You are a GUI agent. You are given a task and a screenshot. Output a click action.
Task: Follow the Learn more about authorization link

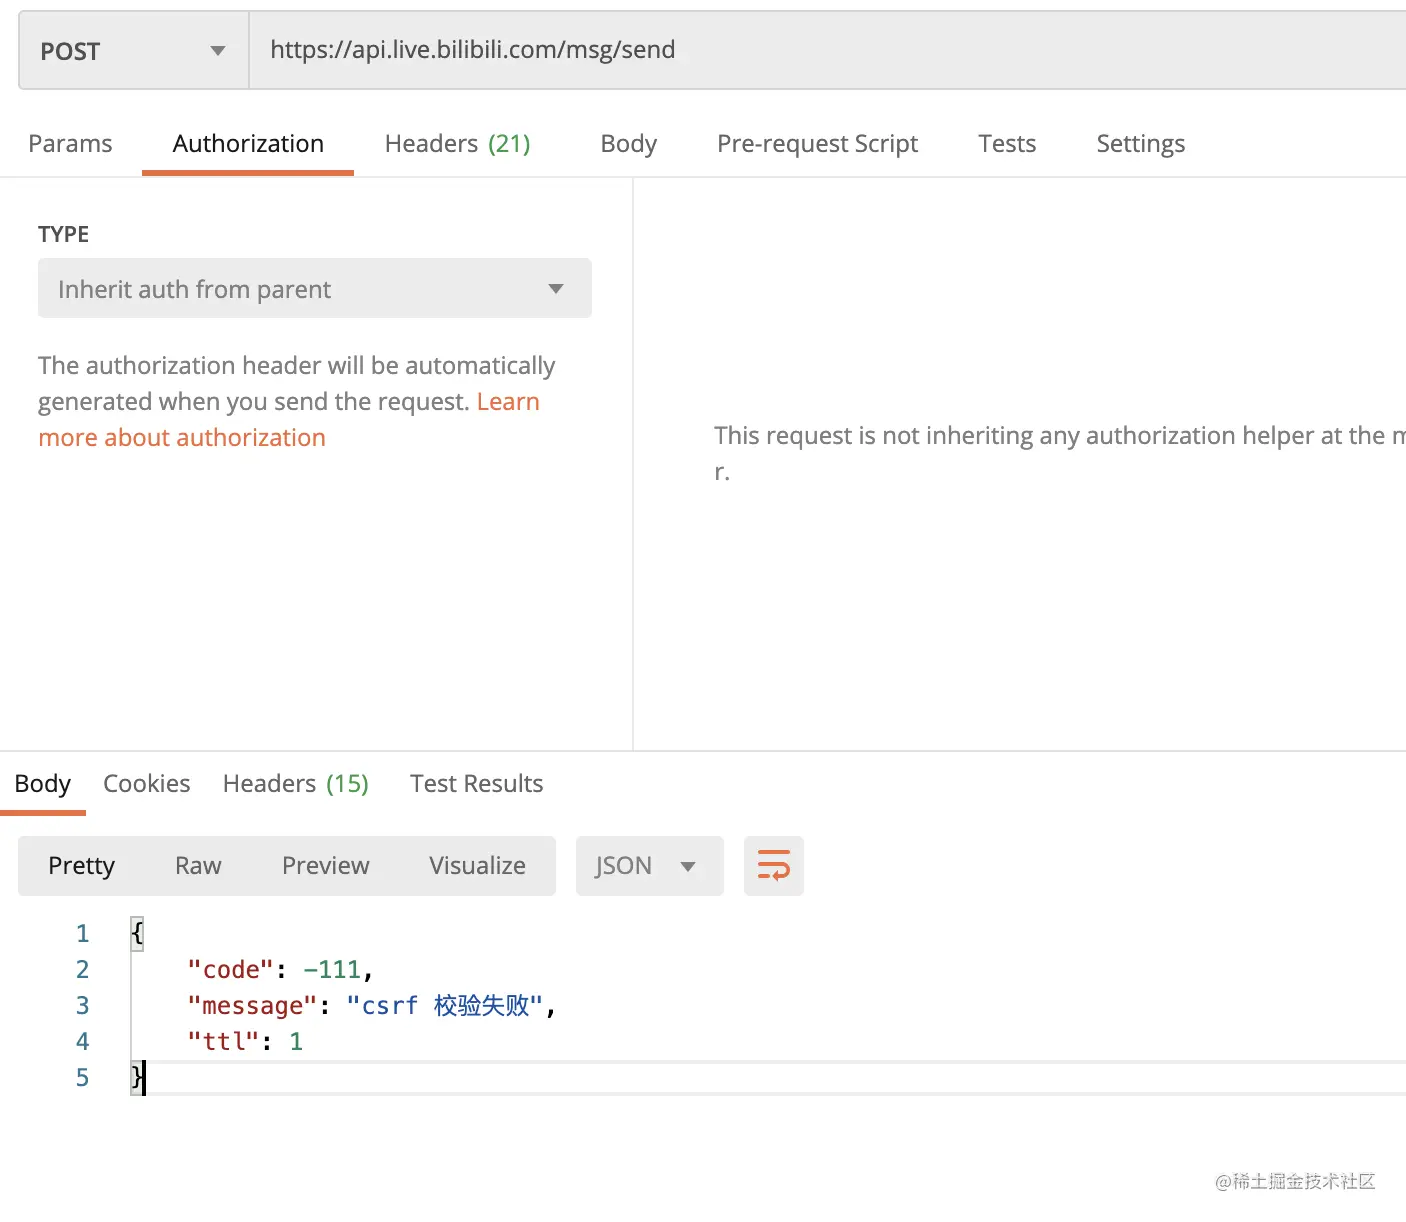(182, 438)
